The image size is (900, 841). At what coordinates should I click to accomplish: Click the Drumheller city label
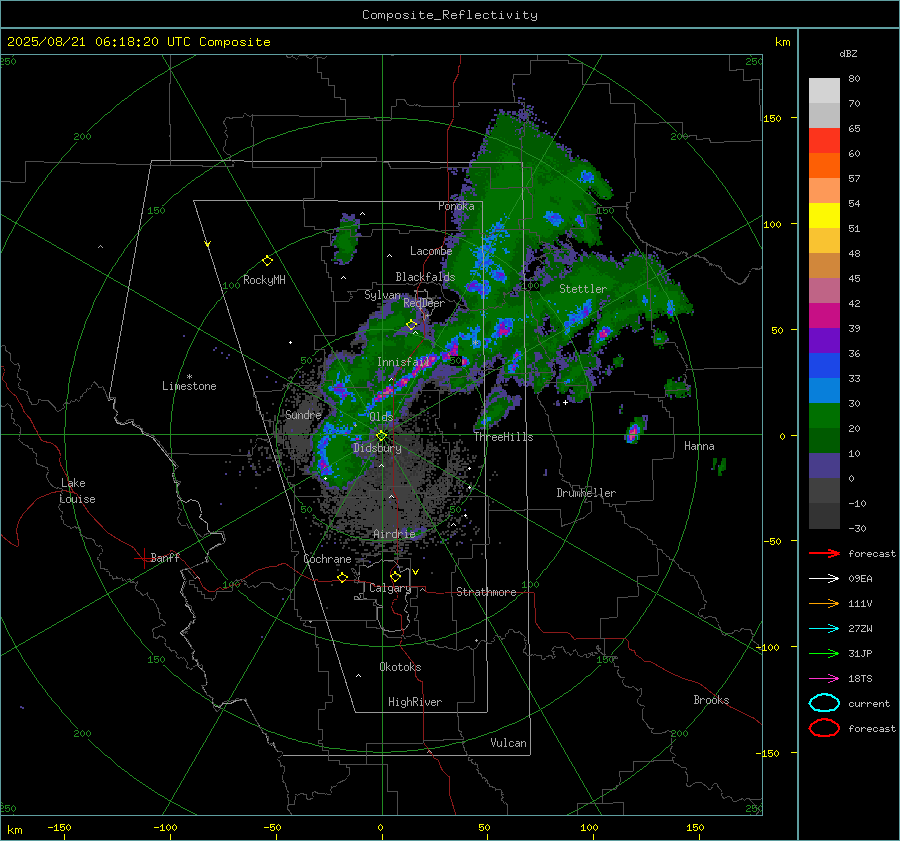pos(586,493)
